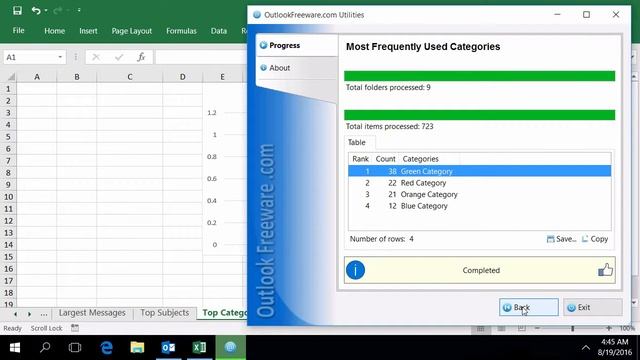Open the Undo history dropdown arrow
The width and height of the screenshot is (640, 360).
(46, 10)
